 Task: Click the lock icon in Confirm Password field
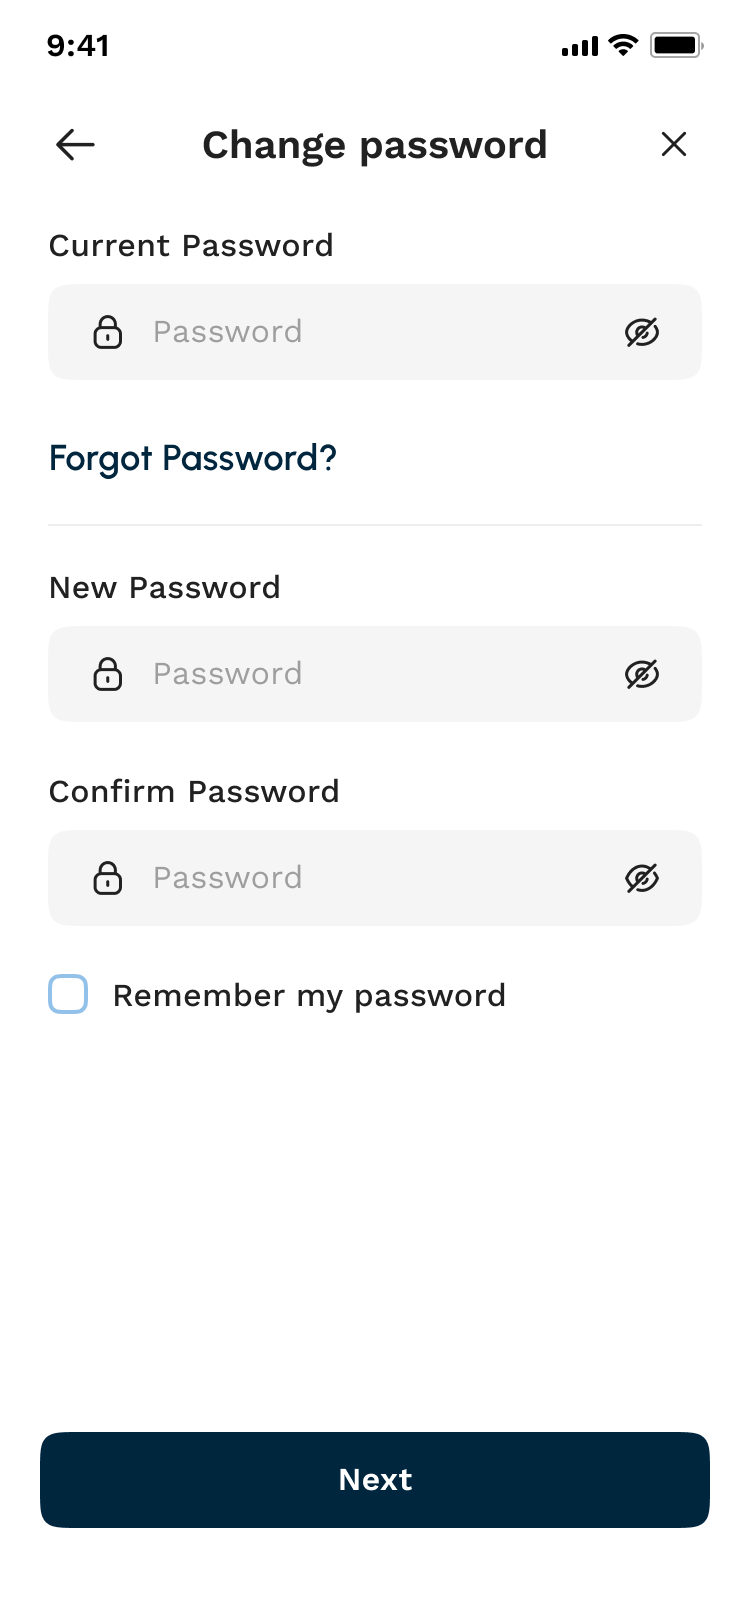pos(108,877)
